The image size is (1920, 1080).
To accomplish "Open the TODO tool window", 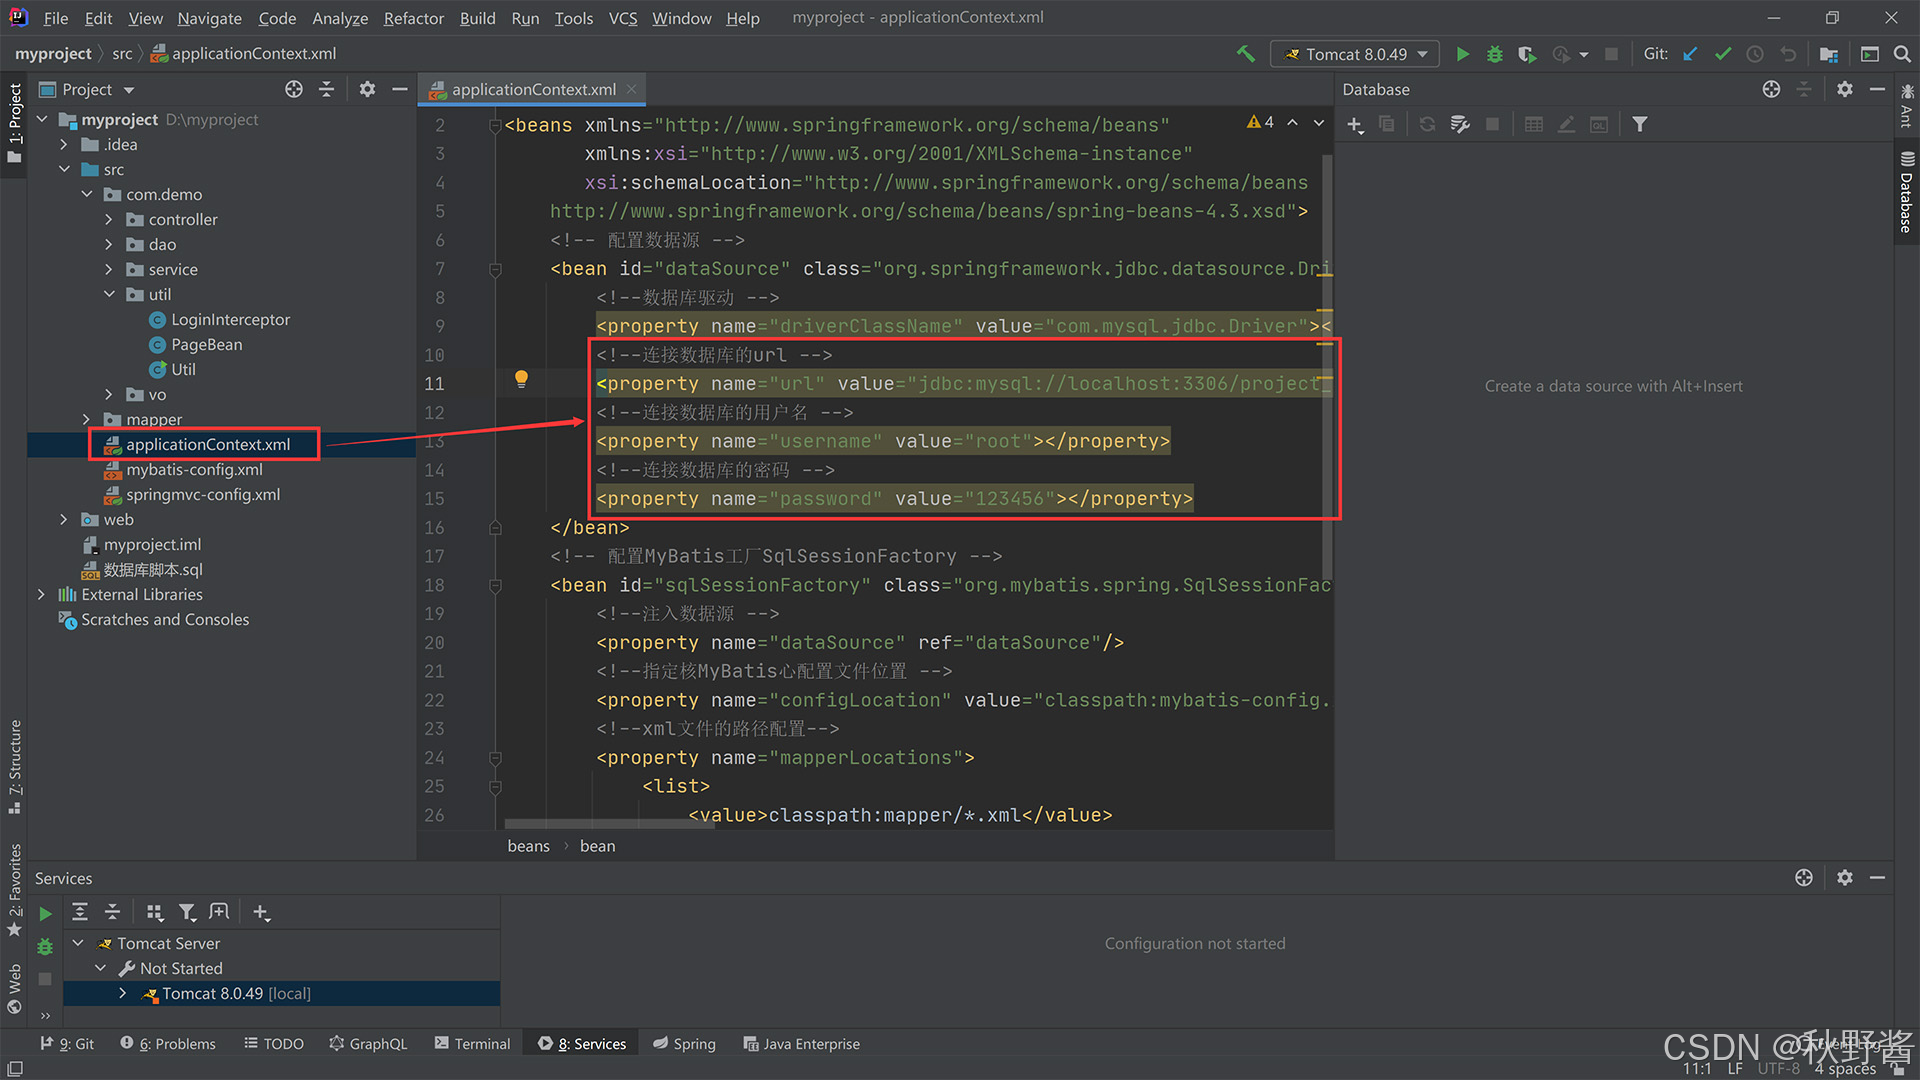I will pyautogui.click(x=274, y=1043).
